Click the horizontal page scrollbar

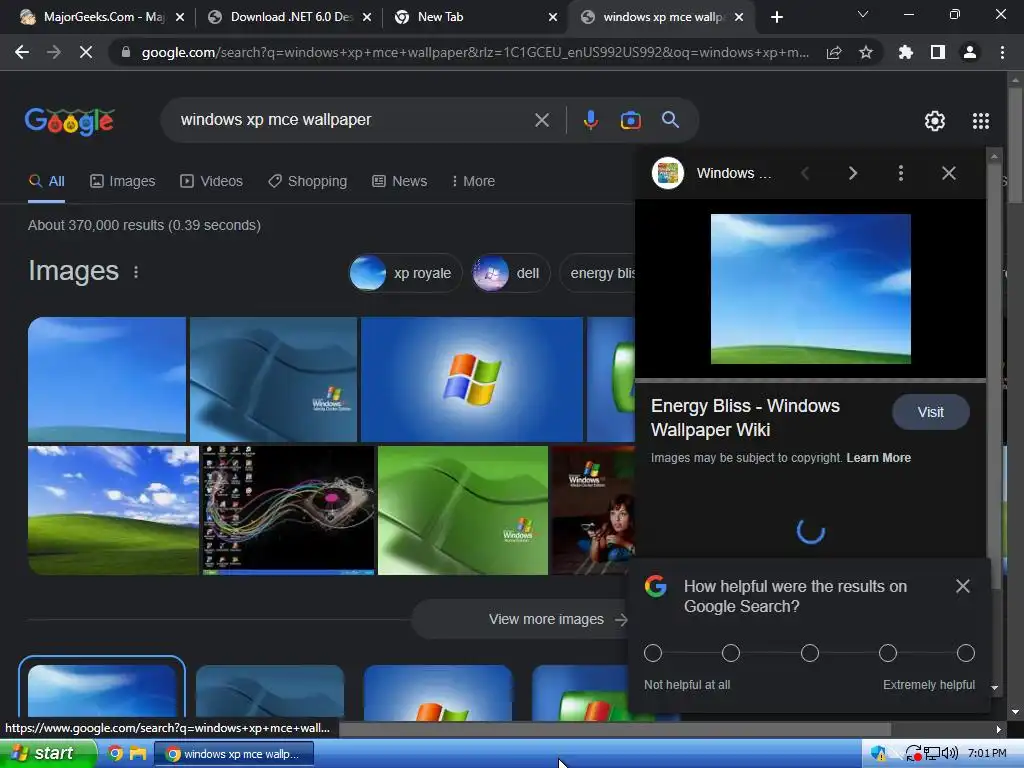614,729
